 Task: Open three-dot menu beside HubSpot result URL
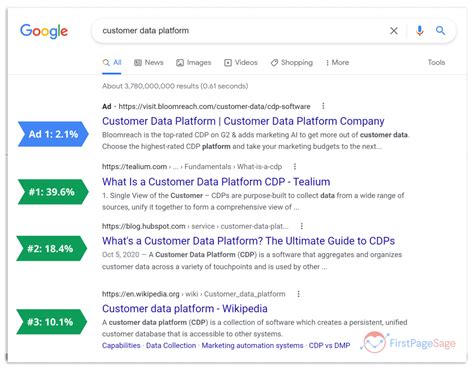[302, 226]
